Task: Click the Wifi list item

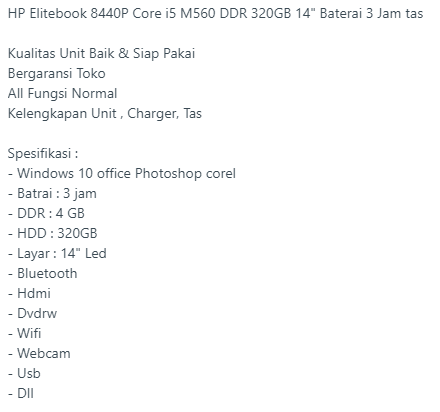Action: (x=24, y=333)
